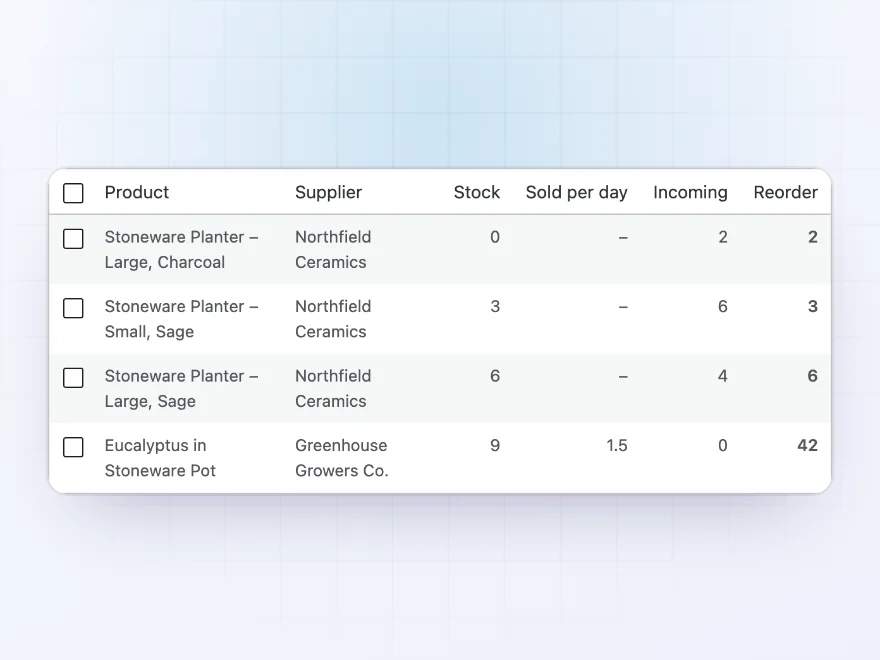Open the Eucalyptus in Stoneware Pot product

pos(160,458)
